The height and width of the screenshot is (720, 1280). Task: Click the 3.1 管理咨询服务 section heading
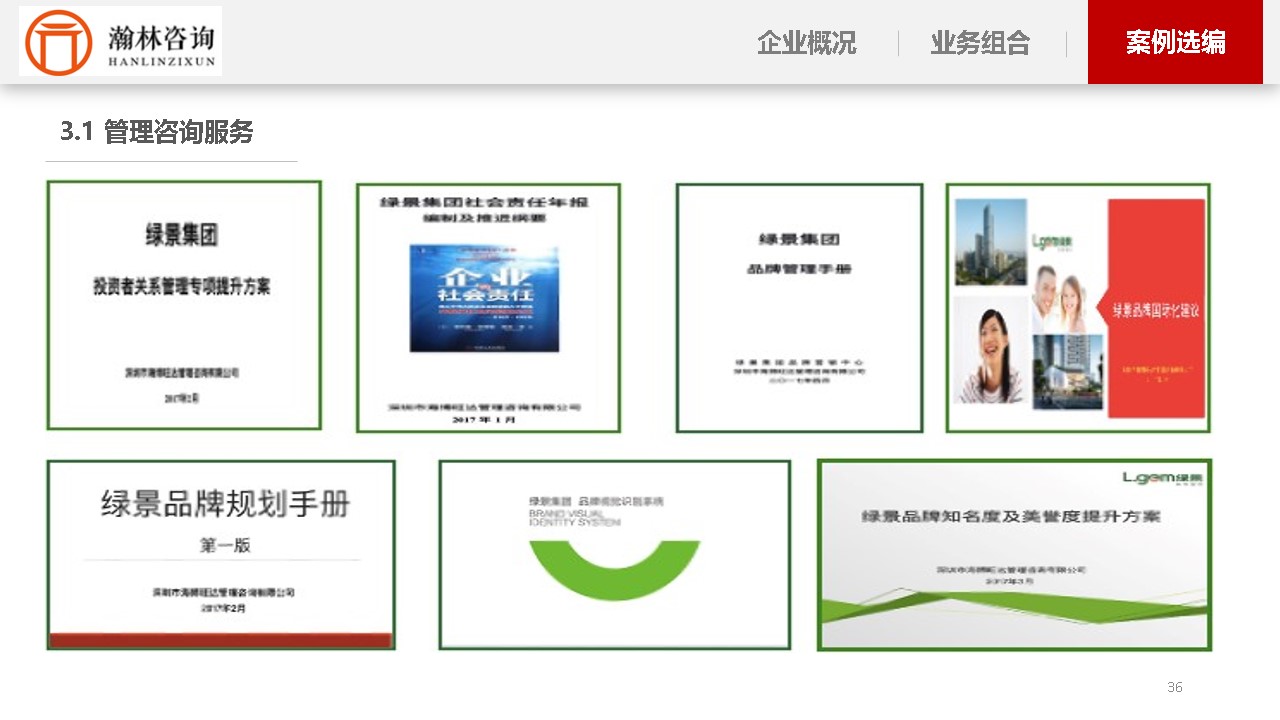click(x=157, y=131)
